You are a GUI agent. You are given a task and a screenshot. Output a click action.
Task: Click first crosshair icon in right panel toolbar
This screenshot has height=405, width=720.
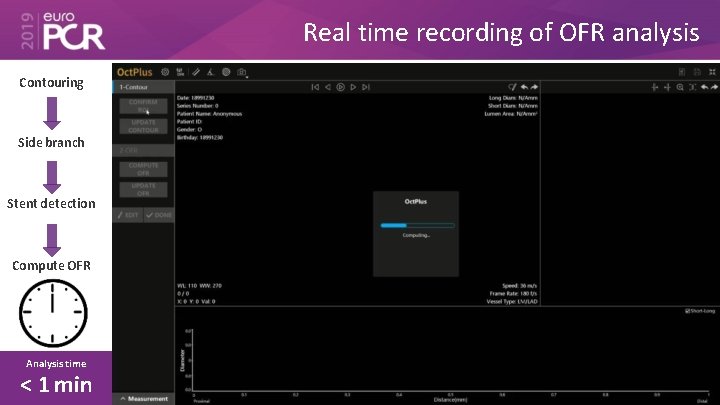tap(655, 87)
